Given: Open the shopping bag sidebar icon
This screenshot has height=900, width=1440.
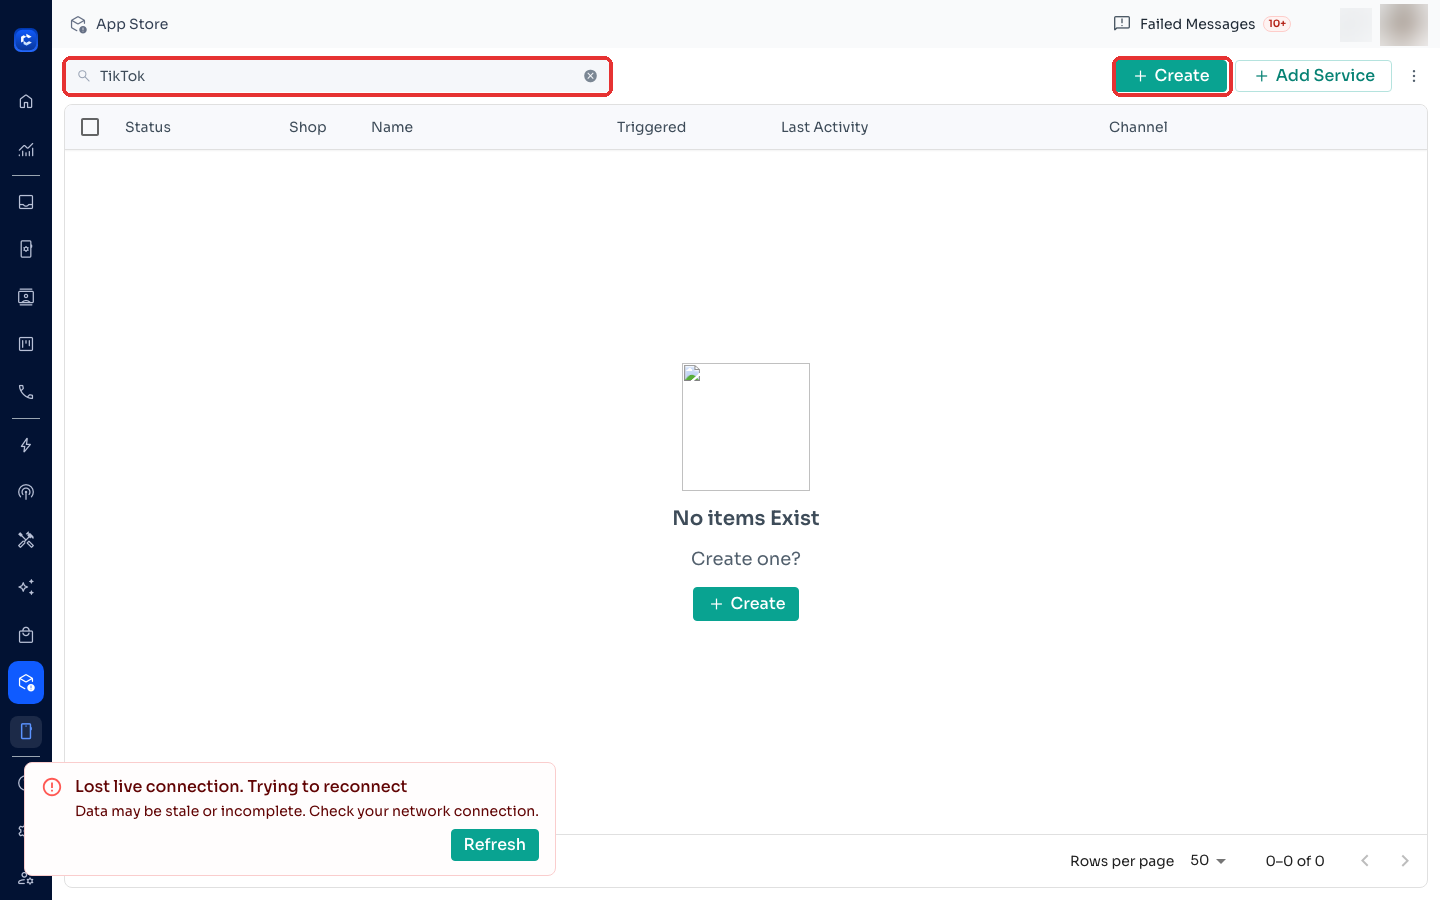Looking at the screenshot, I should point(26,635).
